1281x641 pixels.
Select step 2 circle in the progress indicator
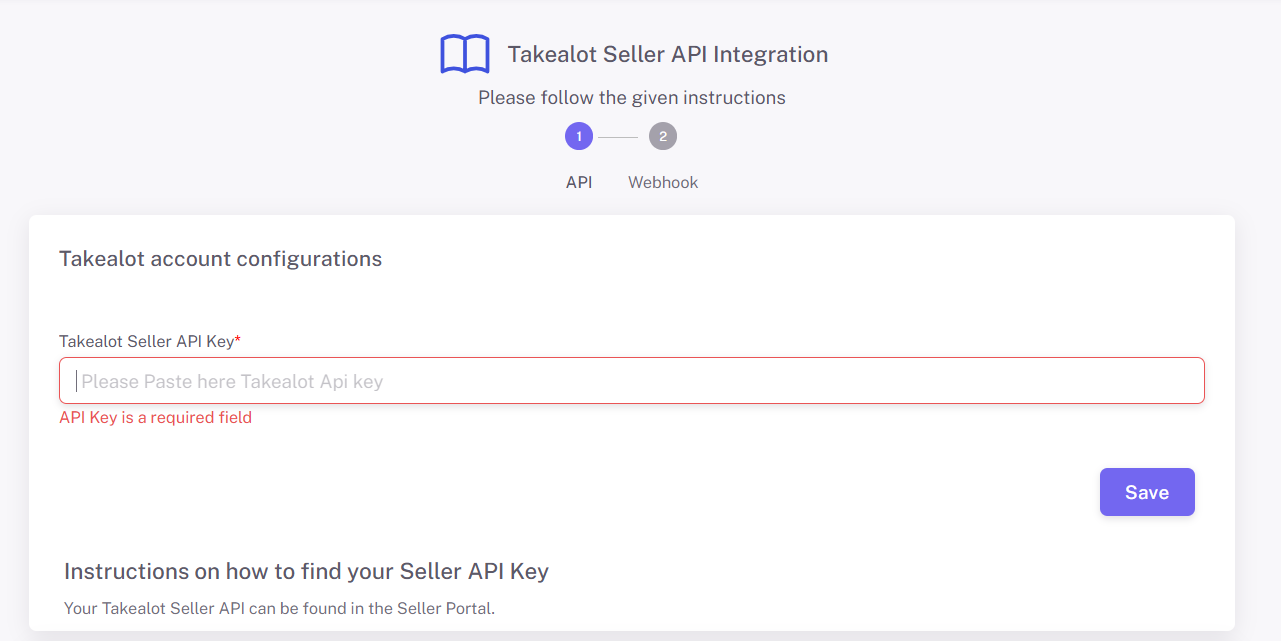[x=663, y=136]
